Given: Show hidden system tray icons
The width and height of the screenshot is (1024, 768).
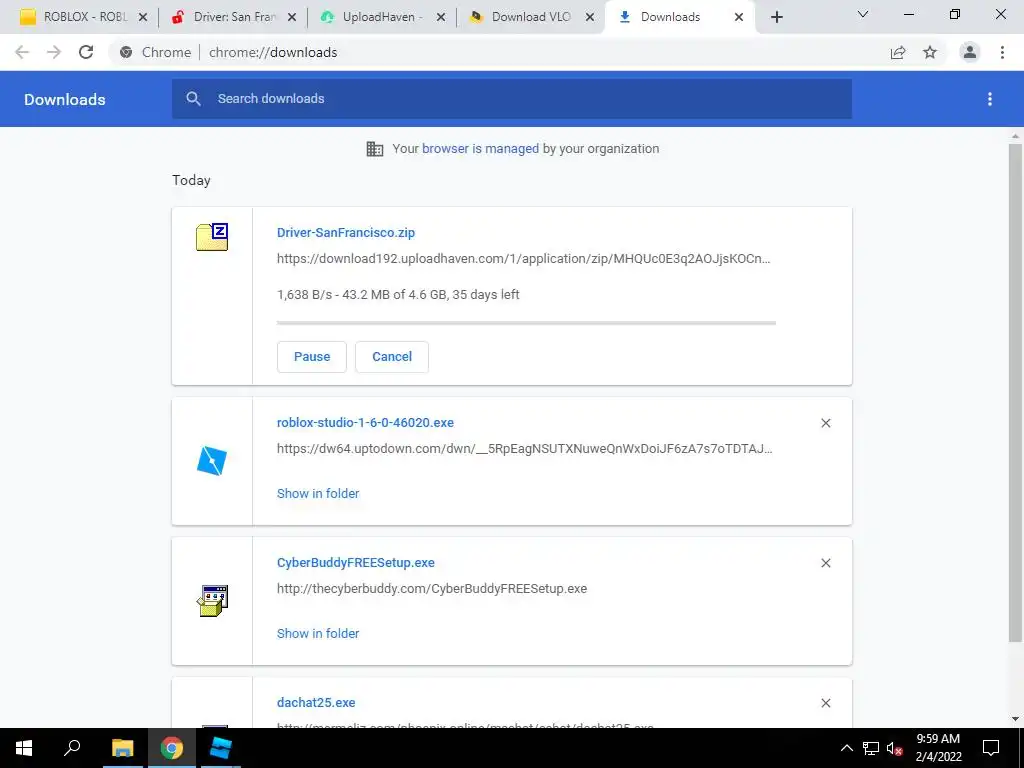Looking at the screenshot, I should [x=846, y=748].
